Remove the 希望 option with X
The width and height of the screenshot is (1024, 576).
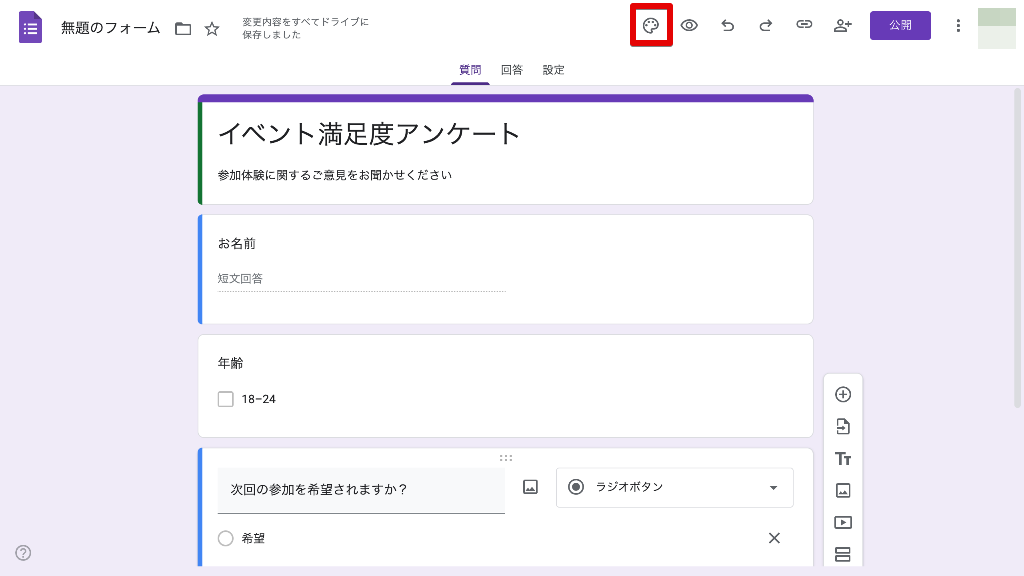774,538
